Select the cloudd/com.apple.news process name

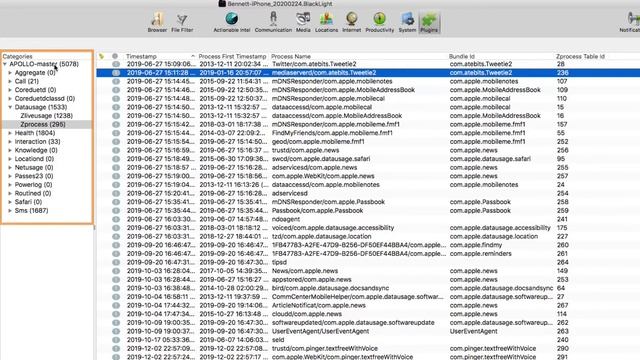pyautogui.click(x=307, y=314)
